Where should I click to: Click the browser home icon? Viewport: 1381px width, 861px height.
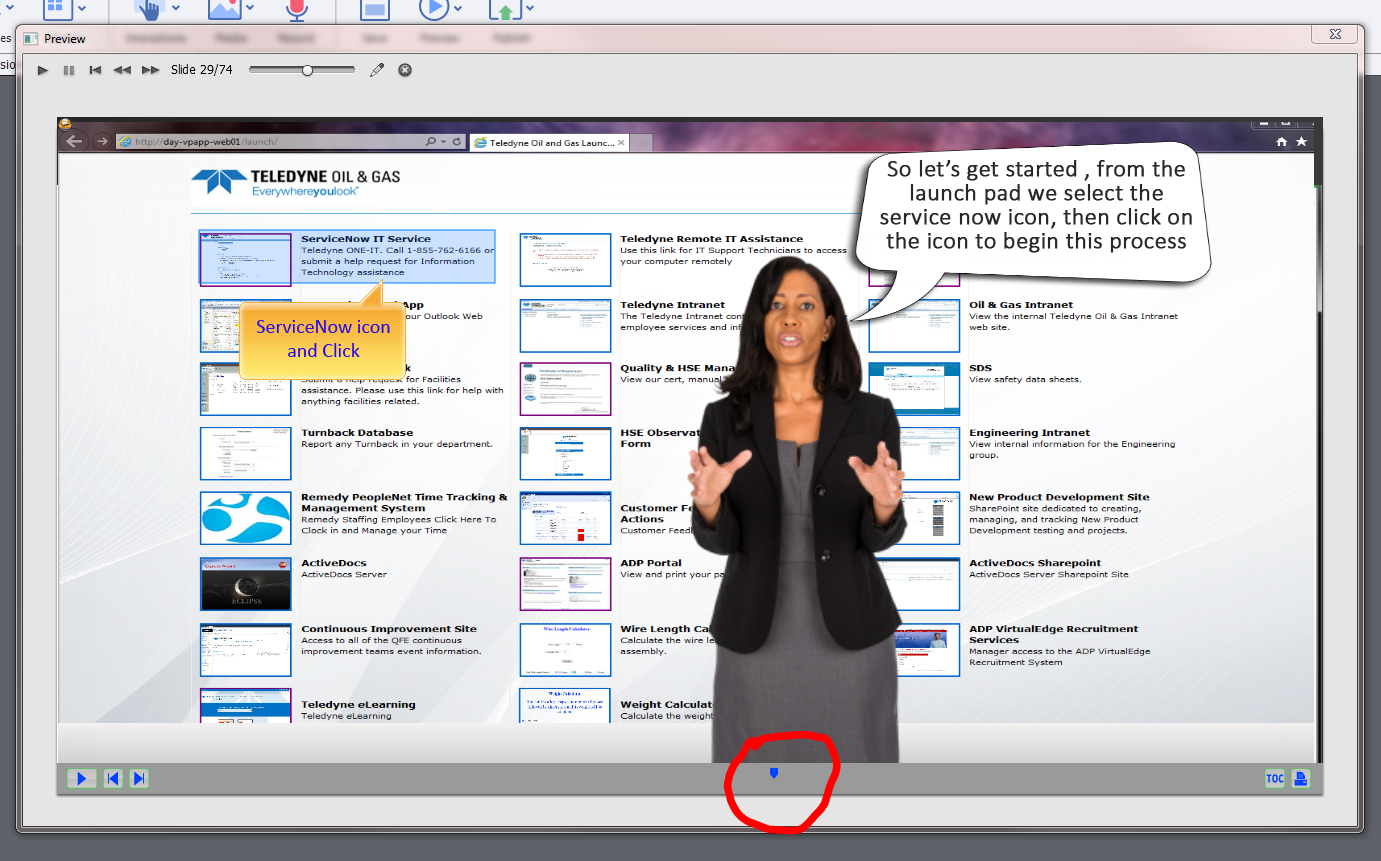pyautogui.click(x=1282, y=142)
